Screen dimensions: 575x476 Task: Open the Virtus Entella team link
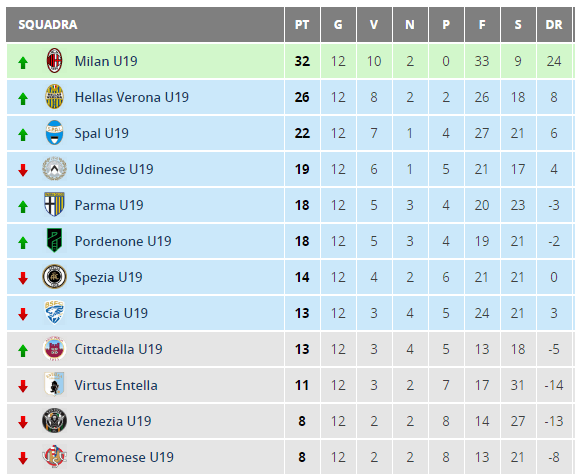(116, 385)
